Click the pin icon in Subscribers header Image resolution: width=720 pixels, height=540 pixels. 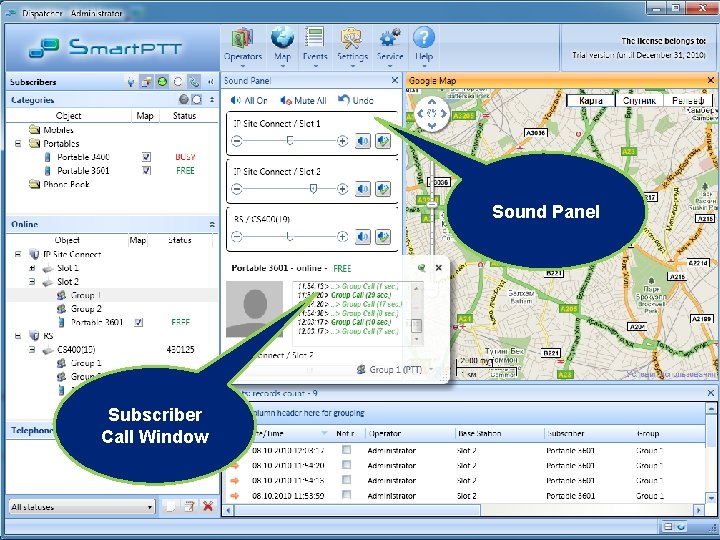coord(131,82)
